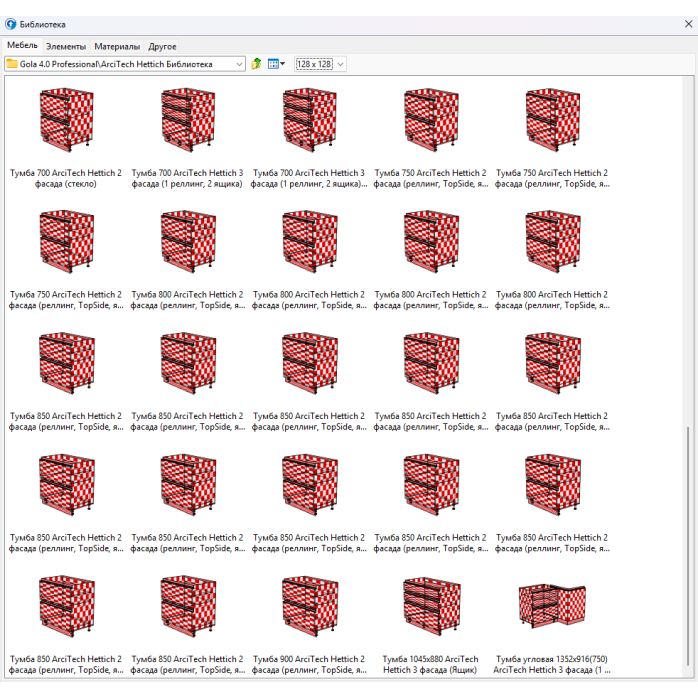Click the vertical scrollbar thumb
The image size is (698, 698).
point(687,548)
